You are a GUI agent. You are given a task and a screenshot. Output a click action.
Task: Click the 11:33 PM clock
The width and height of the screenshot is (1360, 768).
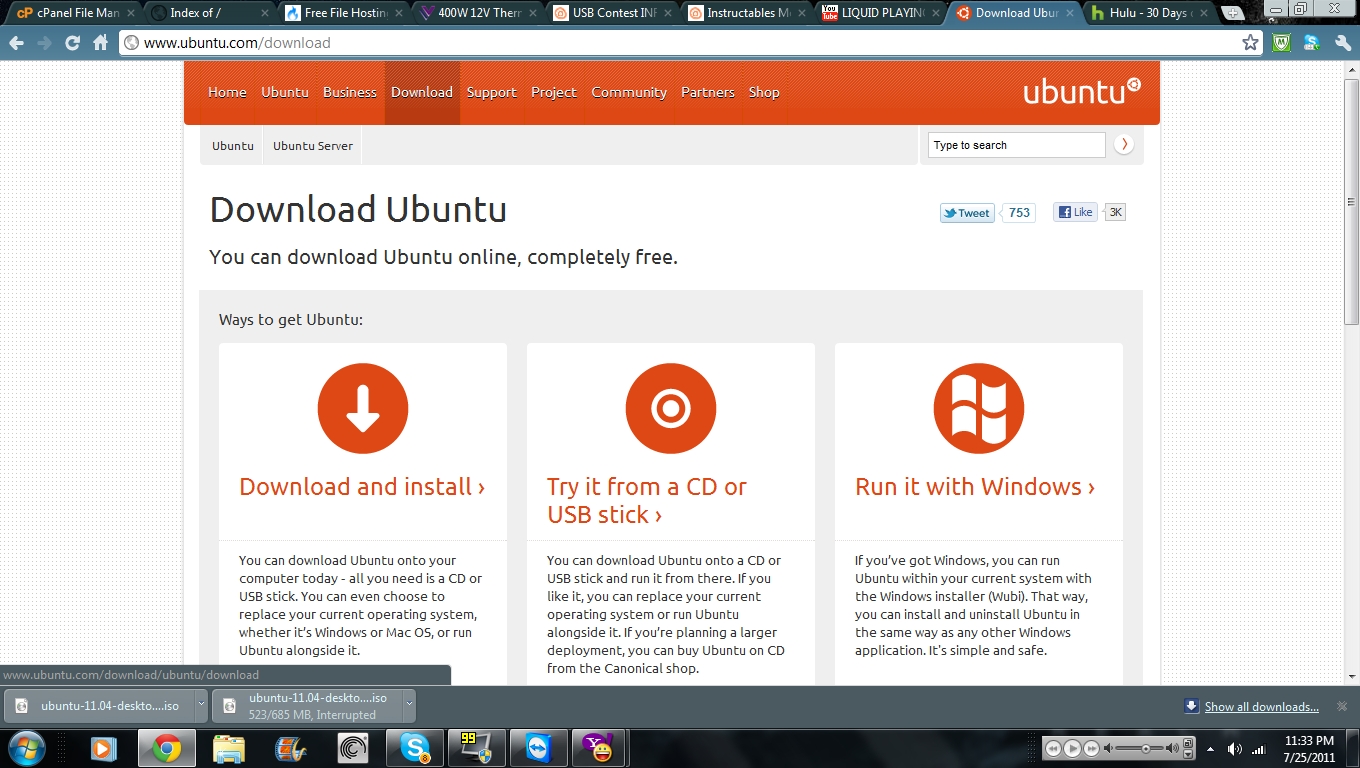click(x=1310, y=740)
